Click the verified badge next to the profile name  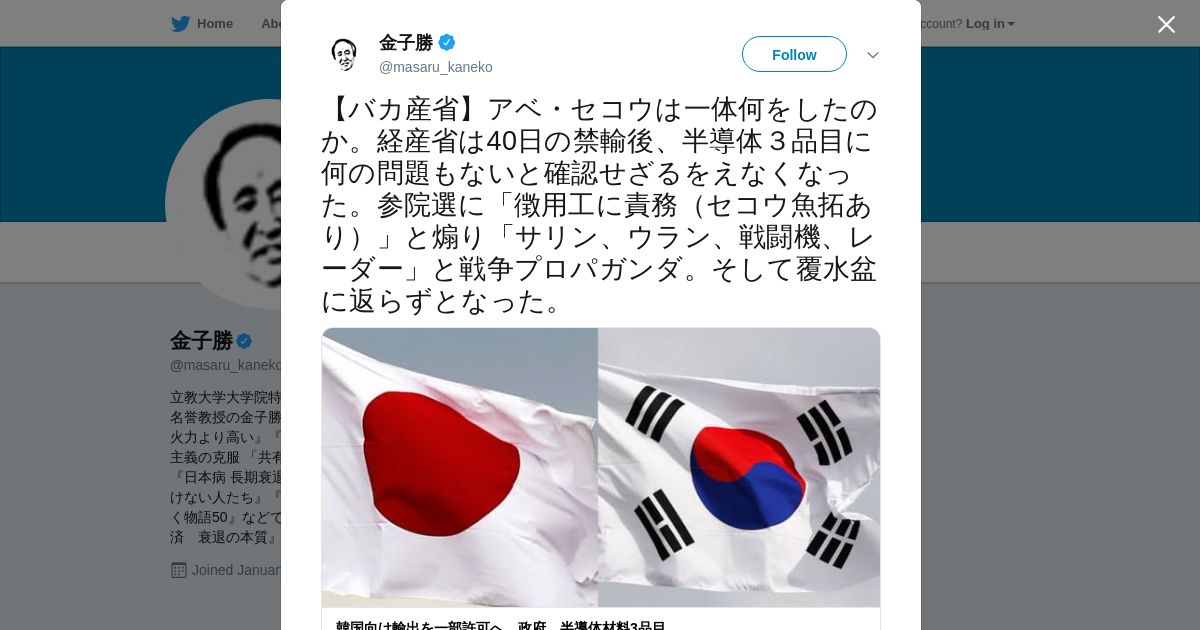244,341
